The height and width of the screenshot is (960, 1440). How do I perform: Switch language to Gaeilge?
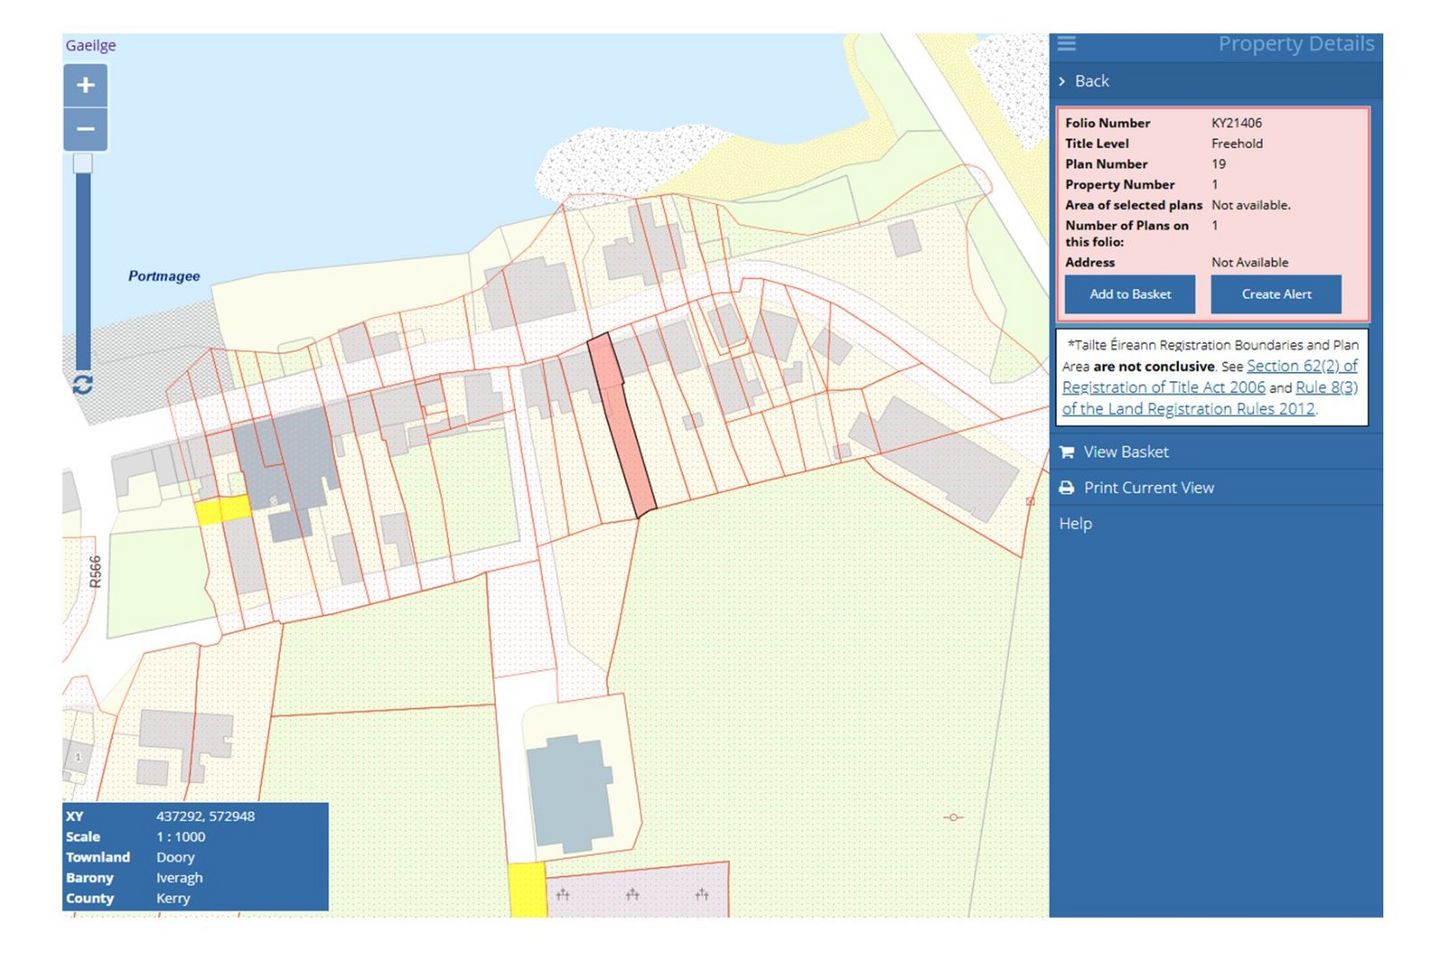(x=91, y=45)
